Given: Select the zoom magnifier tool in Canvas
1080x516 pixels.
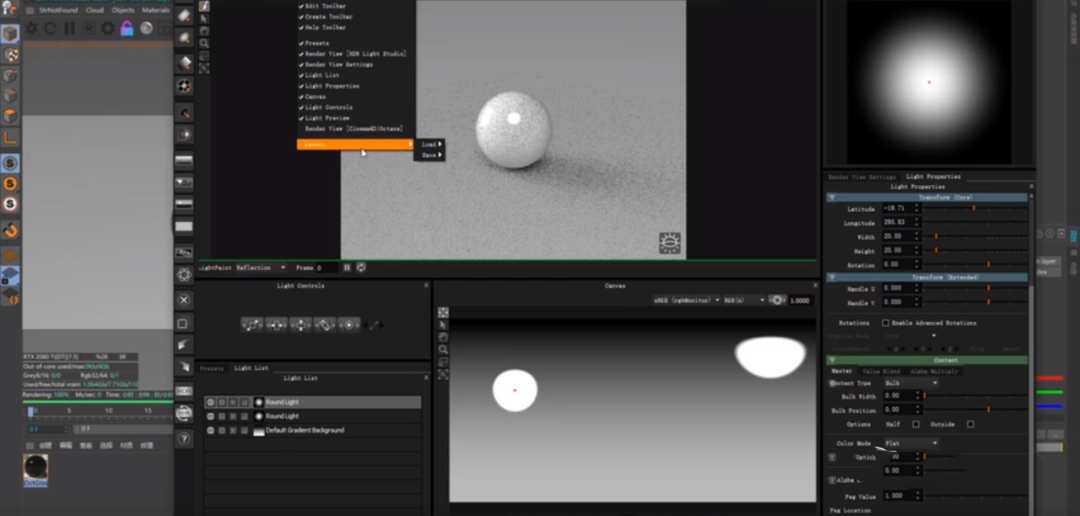Looking at the screenshot, I should (443, 350).
